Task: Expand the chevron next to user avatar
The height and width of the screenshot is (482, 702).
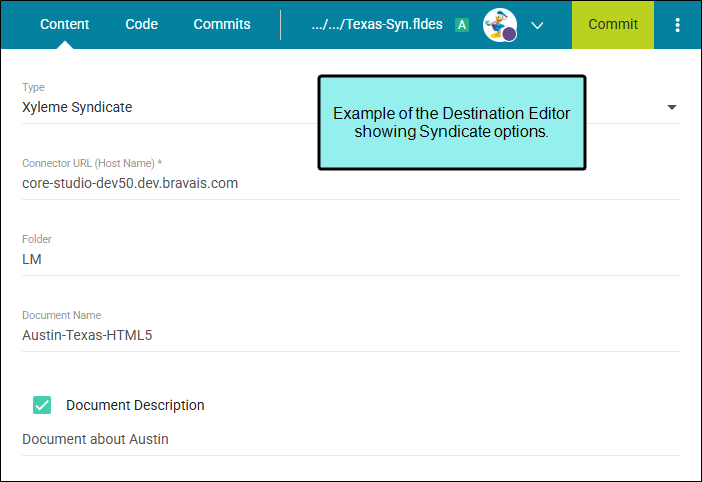Action: pos(537,25)
